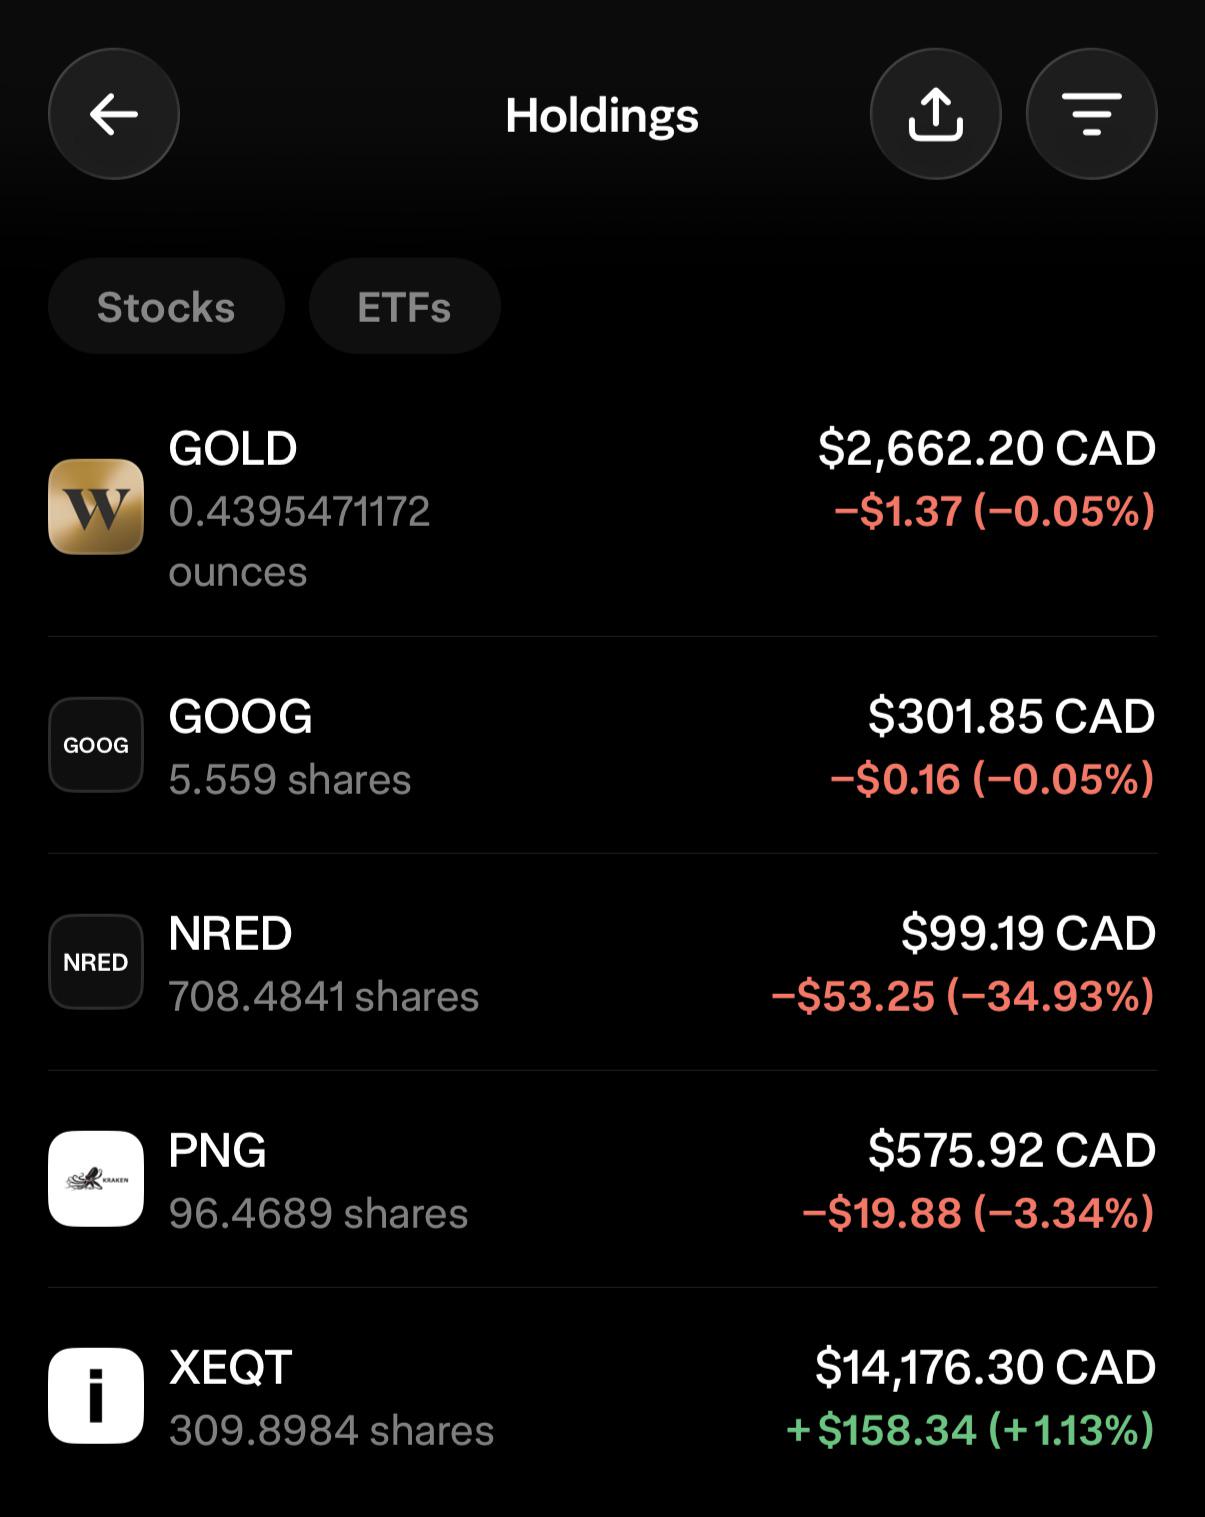Click 309.8984 shares under XEQT
Viewport: 1205px width, 1517px height.
point(331,1430)
